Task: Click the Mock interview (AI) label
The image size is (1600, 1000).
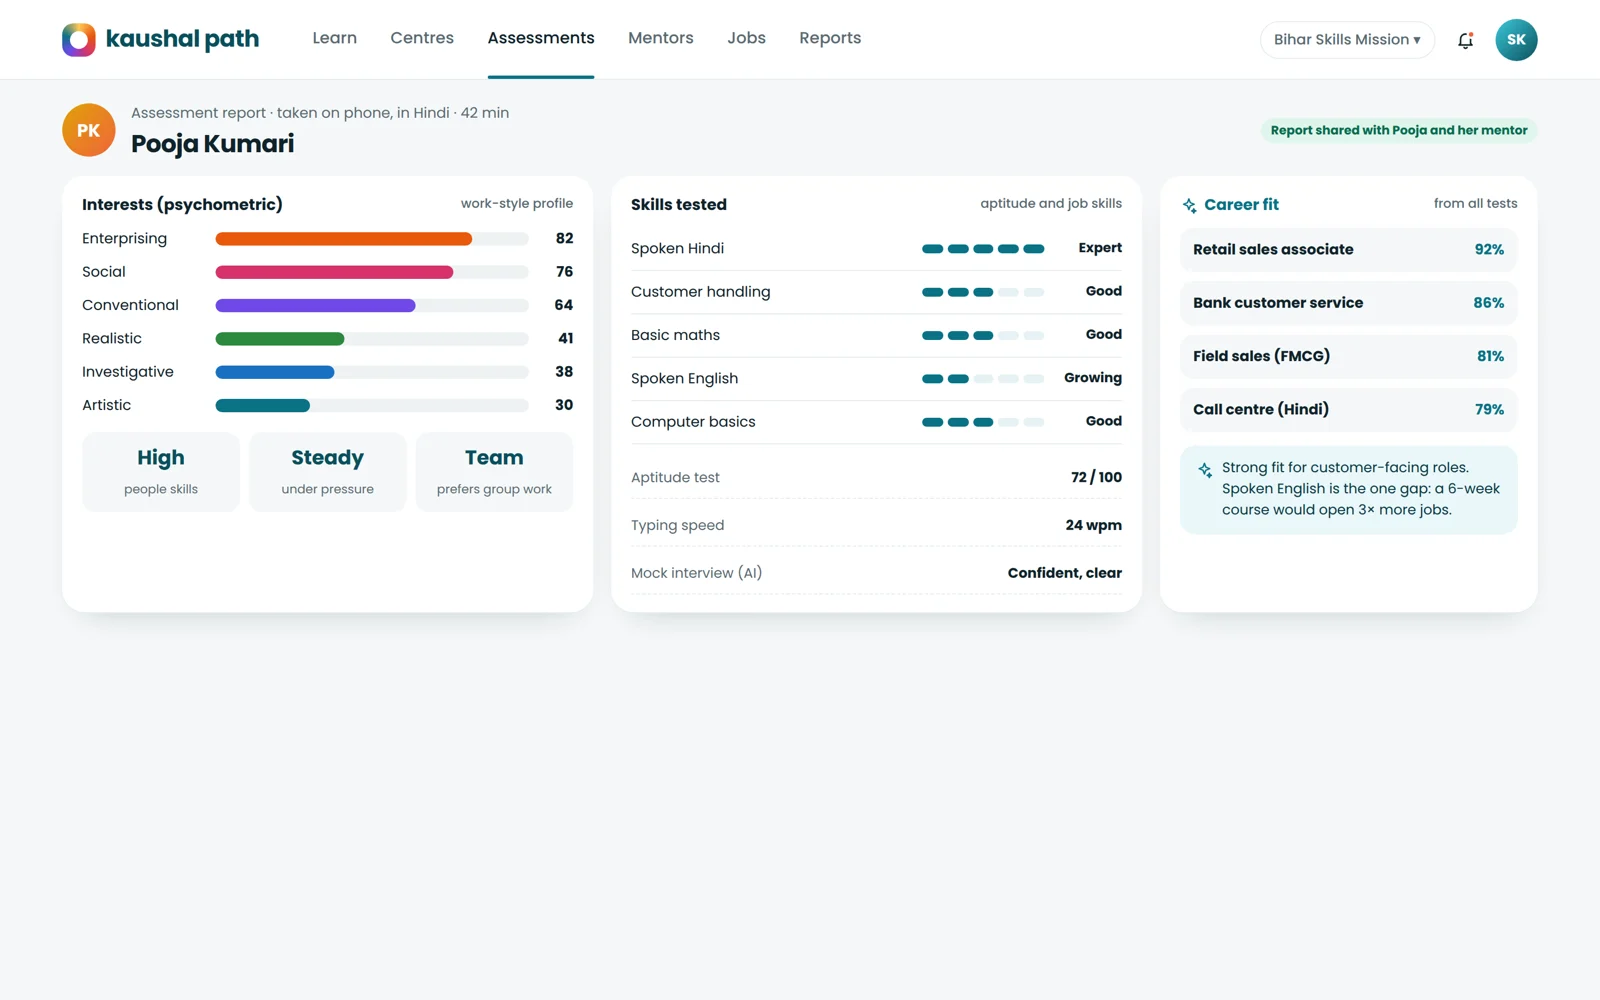Action: pyautogui.click(x=696, y=573)
